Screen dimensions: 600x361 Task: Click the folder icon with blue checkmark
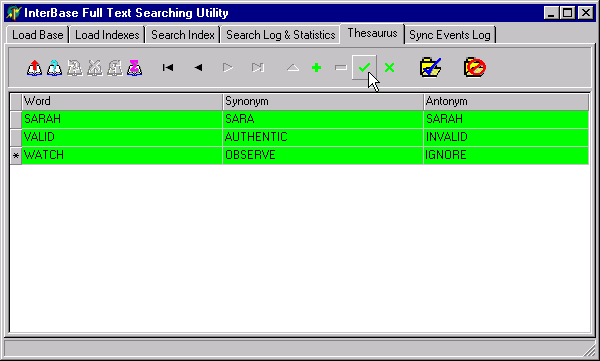pyautogui.click(x=430, y=67)
